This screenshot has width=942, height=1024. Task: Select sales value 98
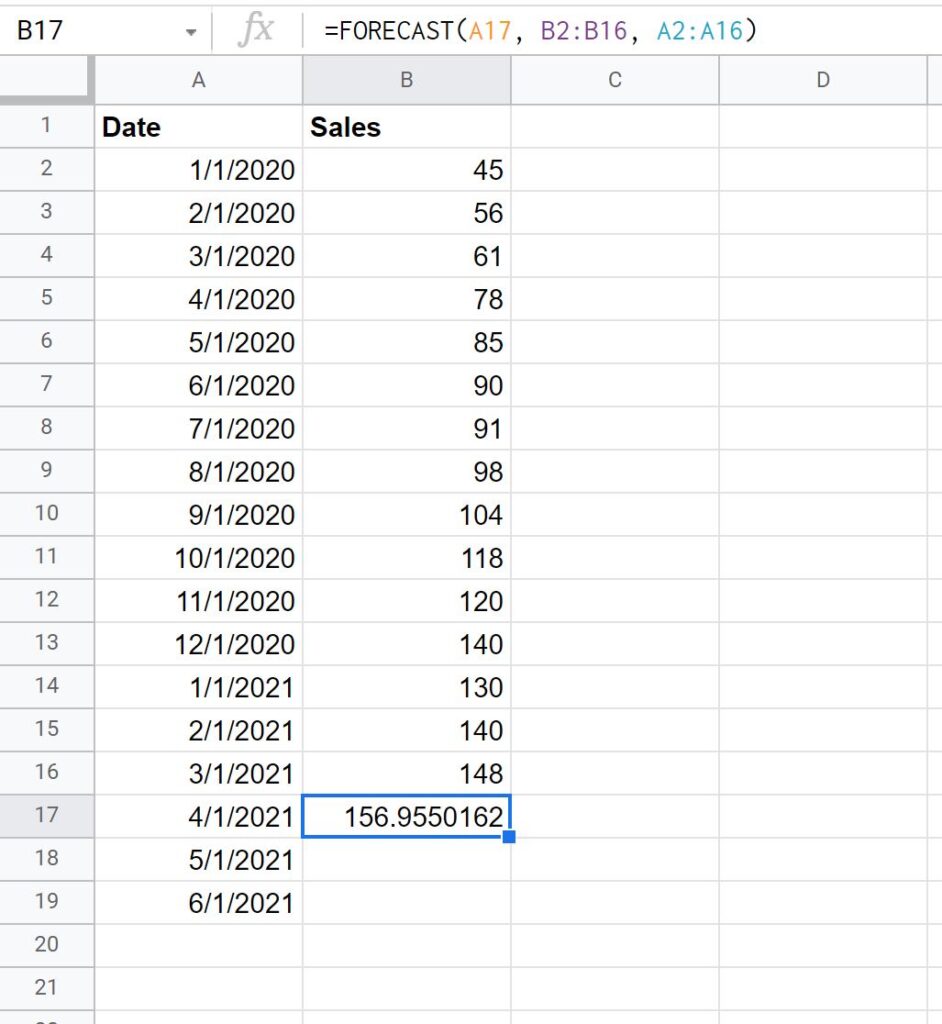[x=406, y=472]
